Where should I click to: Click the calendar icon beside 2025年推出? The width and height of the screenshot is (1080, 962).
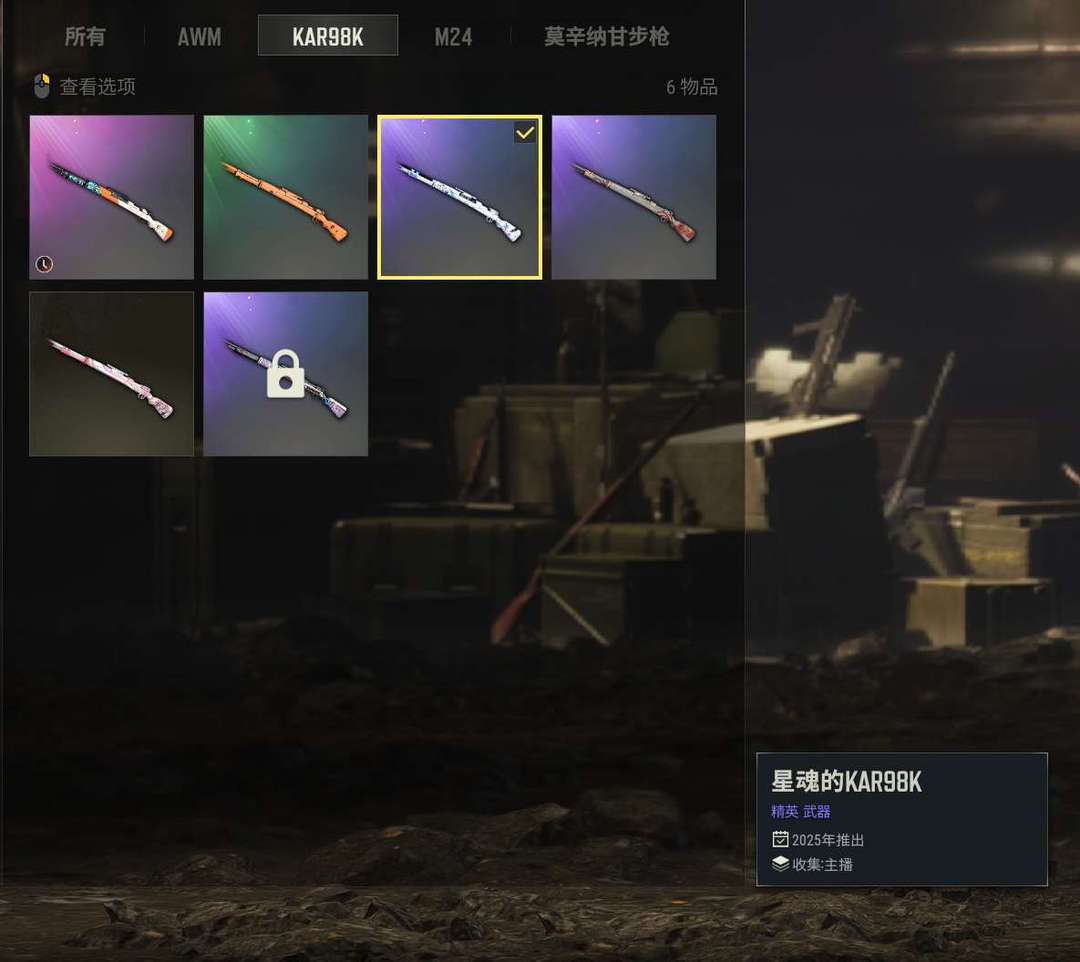pos(780,839)
